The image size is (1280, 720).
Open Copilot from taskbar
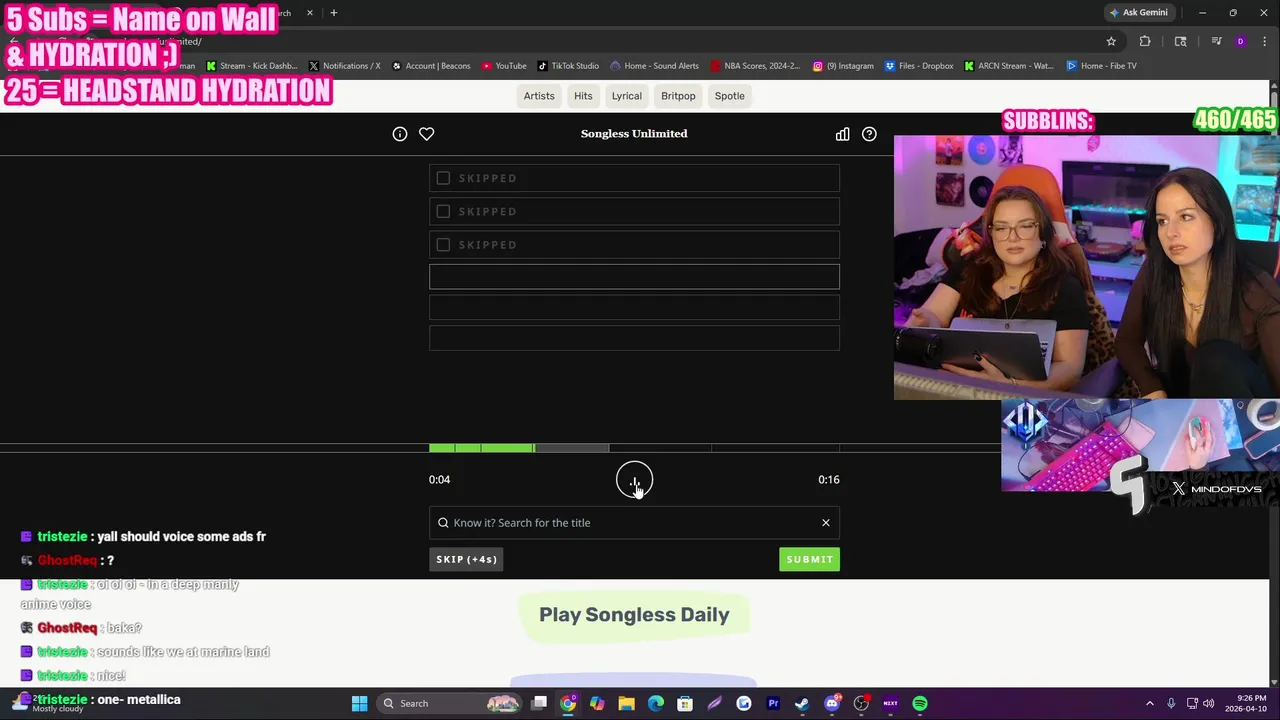click(x=597, y=704)
